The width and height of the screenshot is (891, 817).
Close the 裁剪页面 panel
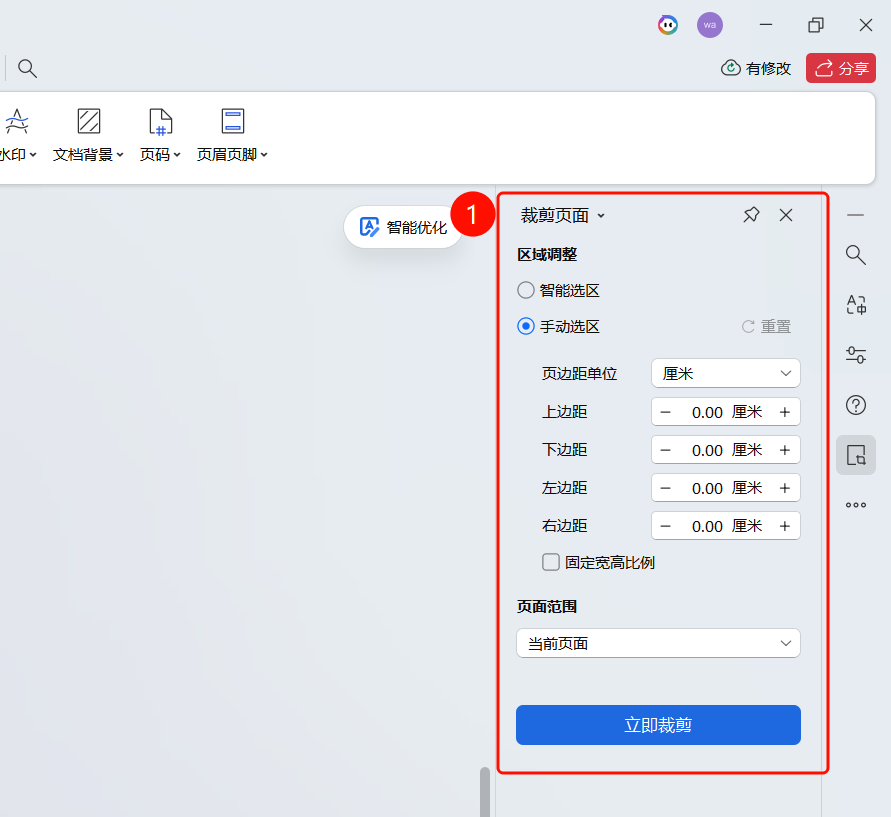click(x=786, y=215)
